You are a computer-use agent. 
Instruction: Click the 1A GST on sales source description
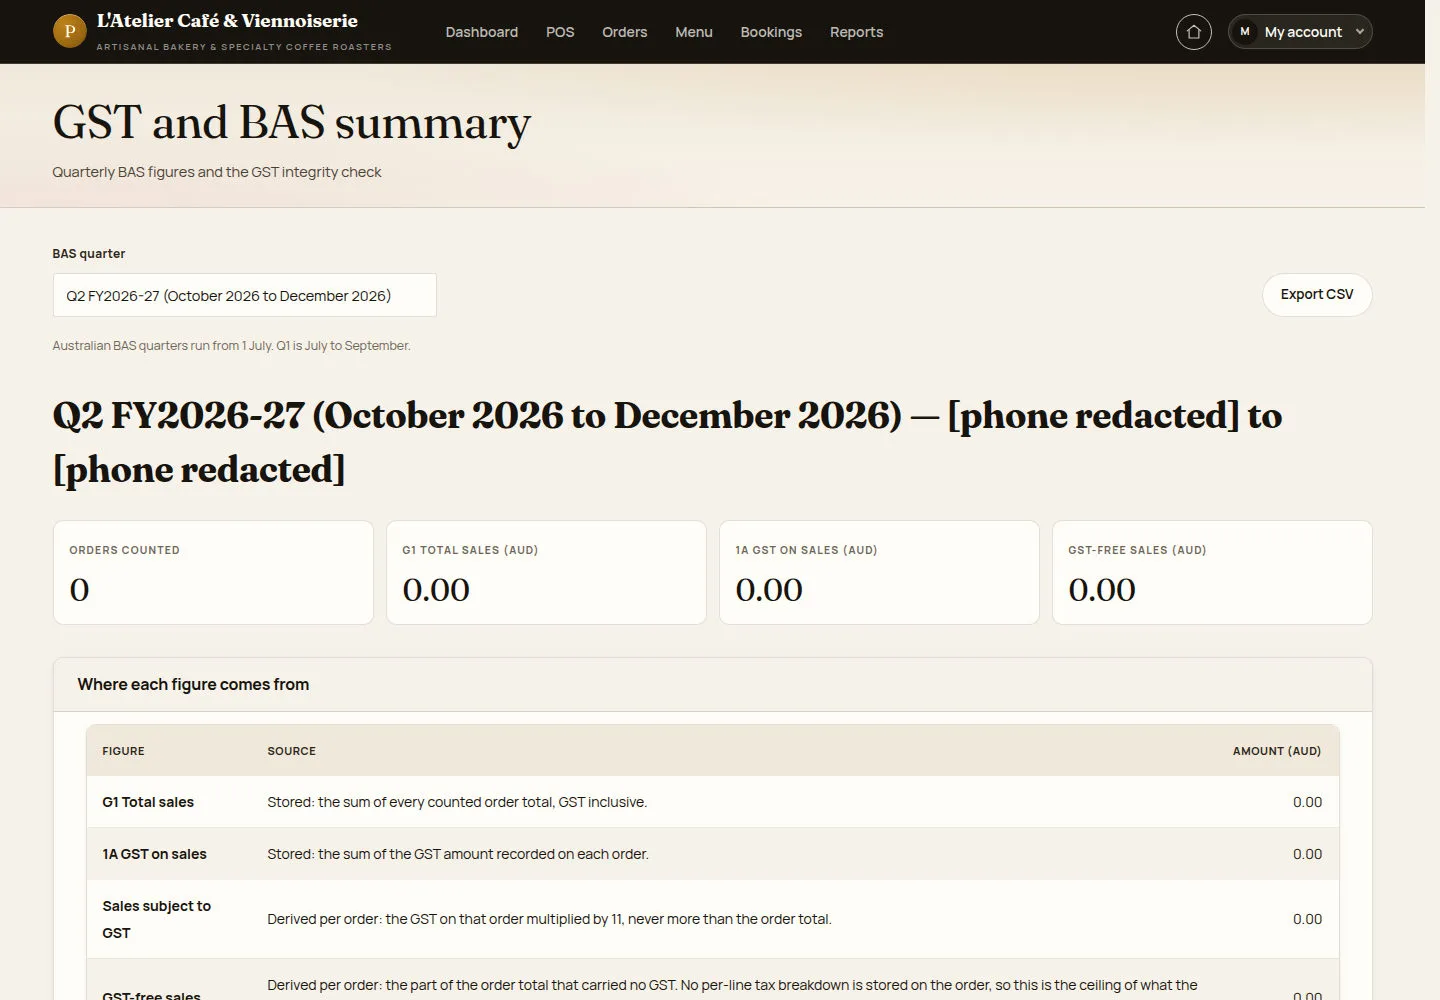point(458,854)
